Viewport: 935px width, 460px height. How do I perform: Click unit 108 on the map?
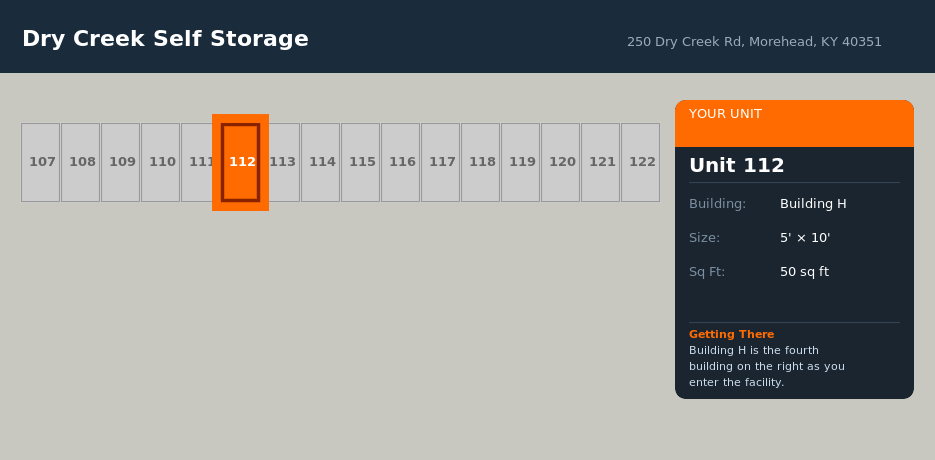pos(80,162)
